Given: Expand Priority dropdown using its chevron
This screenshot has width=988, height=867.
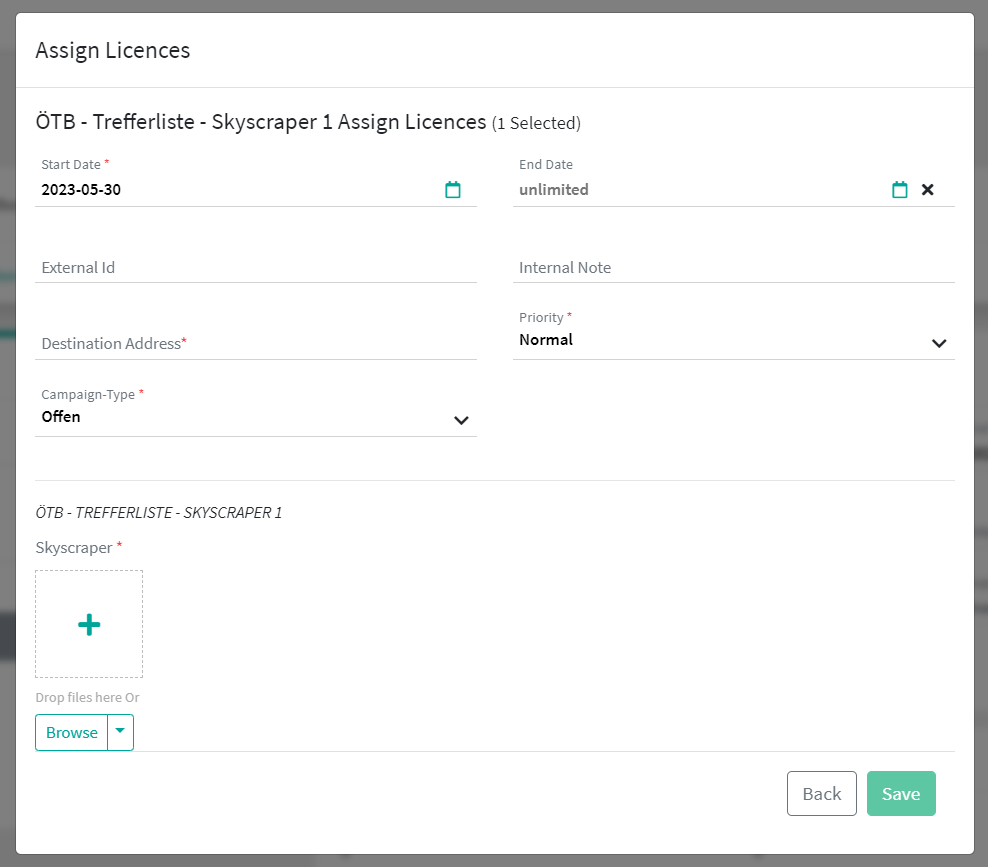Looking at the screenshot, I should click(939, 343).
